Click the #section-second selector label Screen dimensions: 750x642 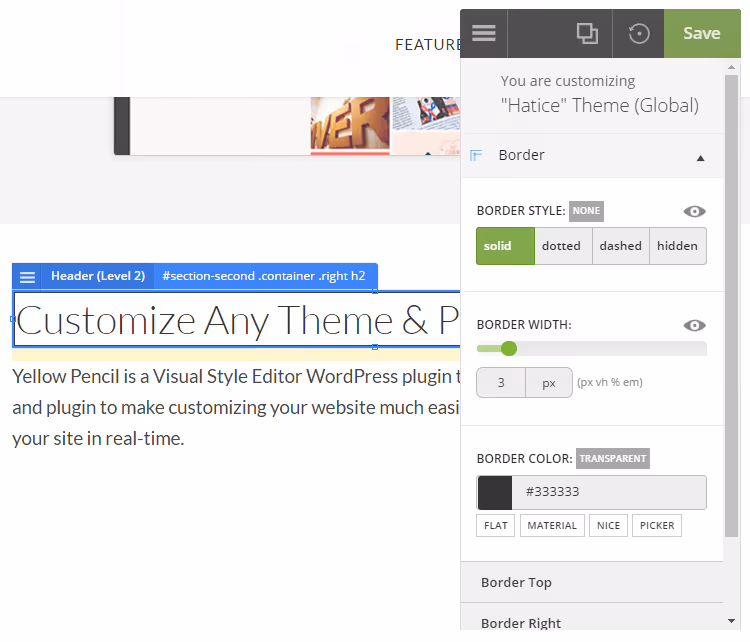264,276
